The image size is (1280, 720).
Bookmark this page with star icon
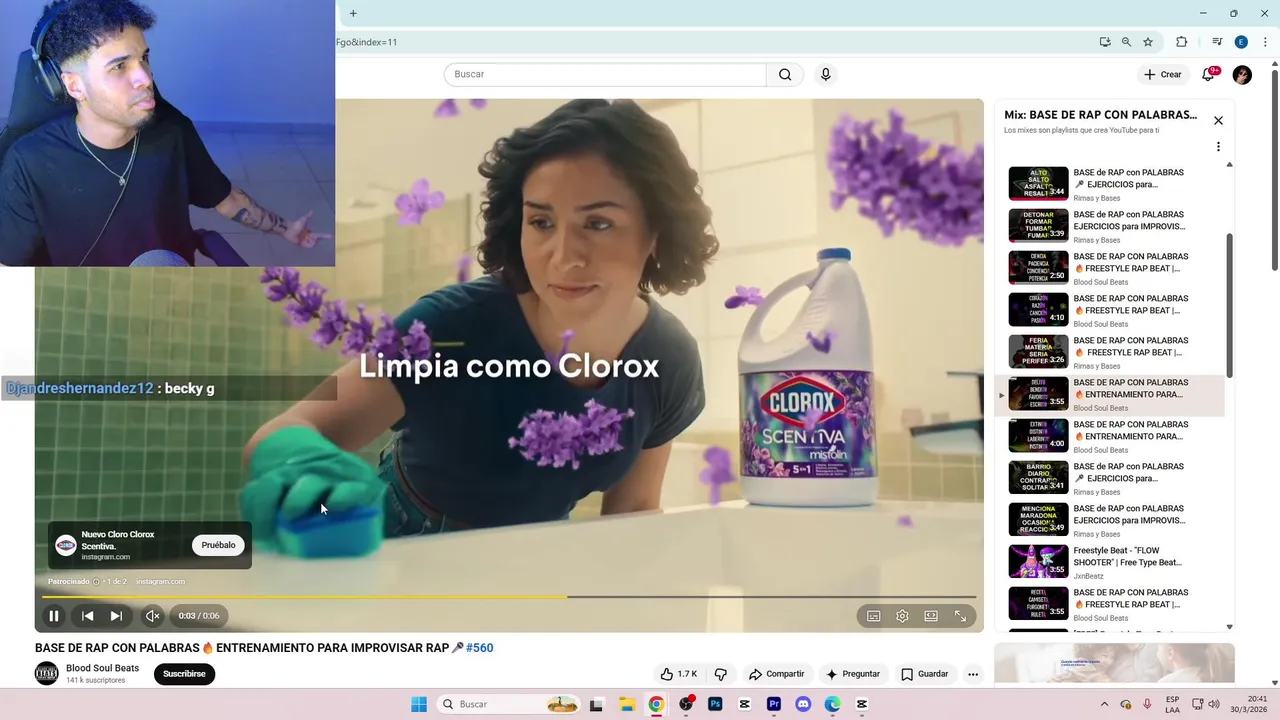pyautogui.click(x=1148, y=42)
